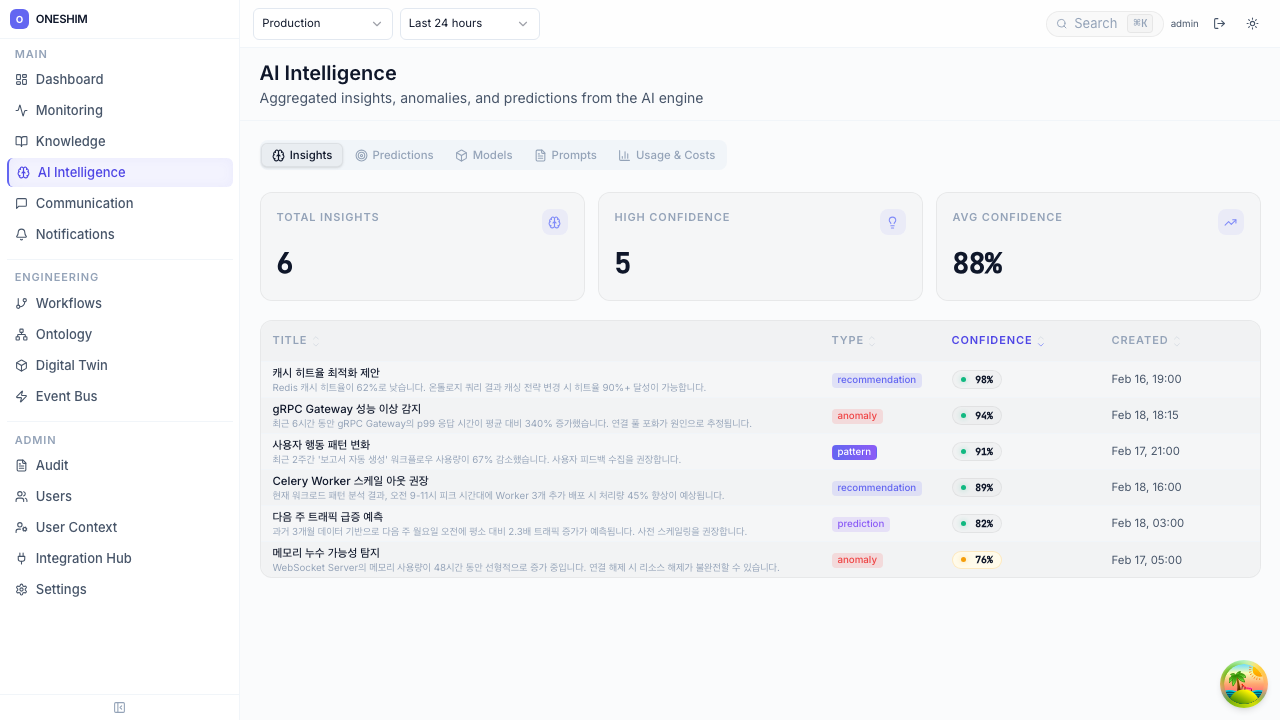Click the brain icon on Total Insights card

(x=555, y=222)
